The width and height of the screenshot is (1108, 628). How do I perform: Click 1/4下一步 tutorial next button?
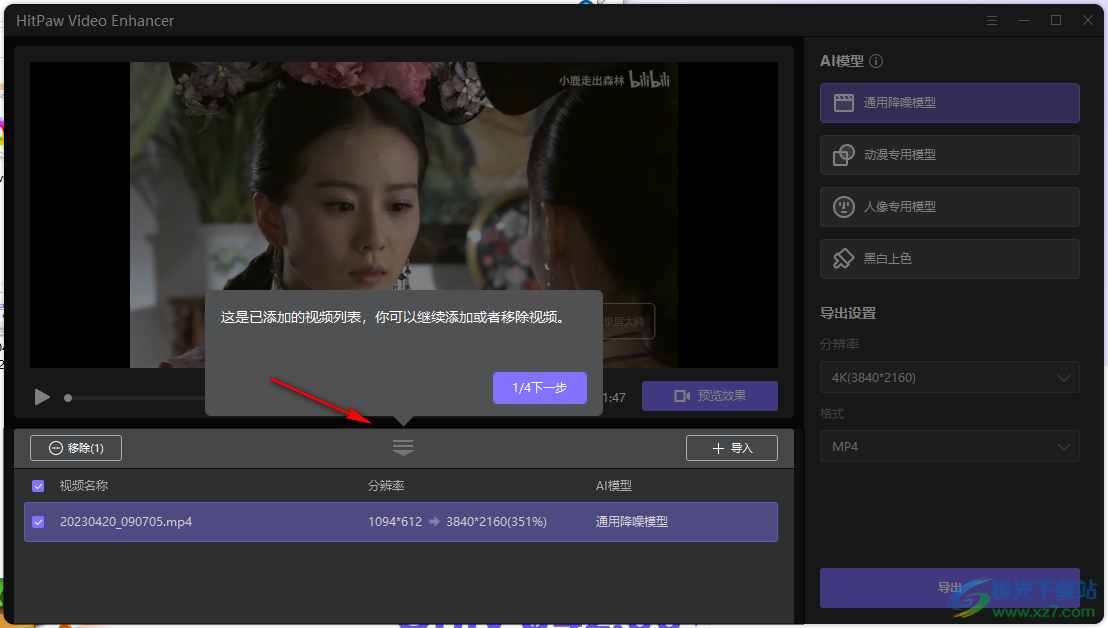540,388
